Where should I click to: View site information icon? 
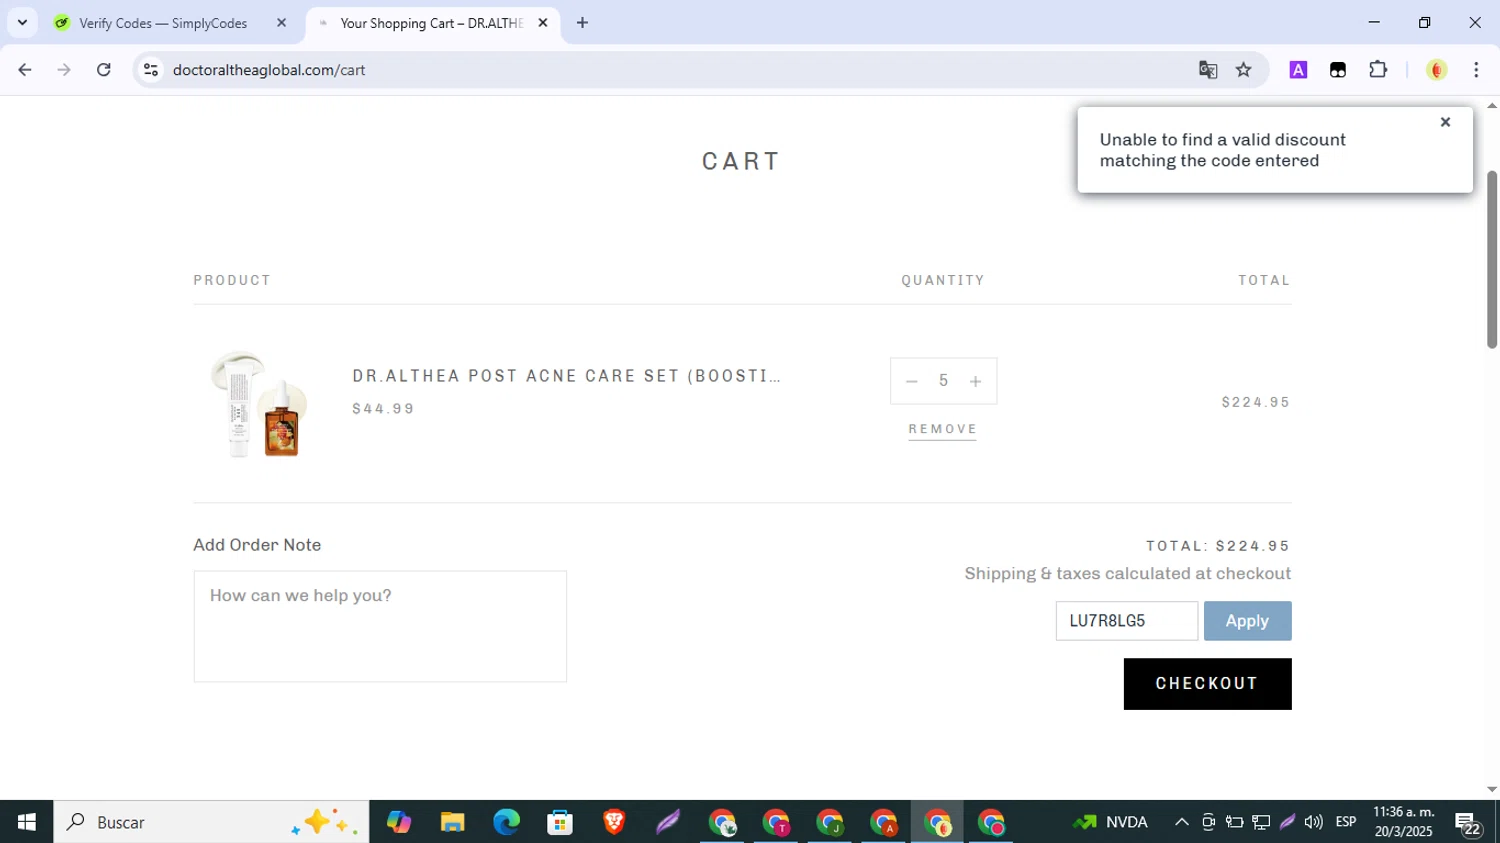coord(151,70)
